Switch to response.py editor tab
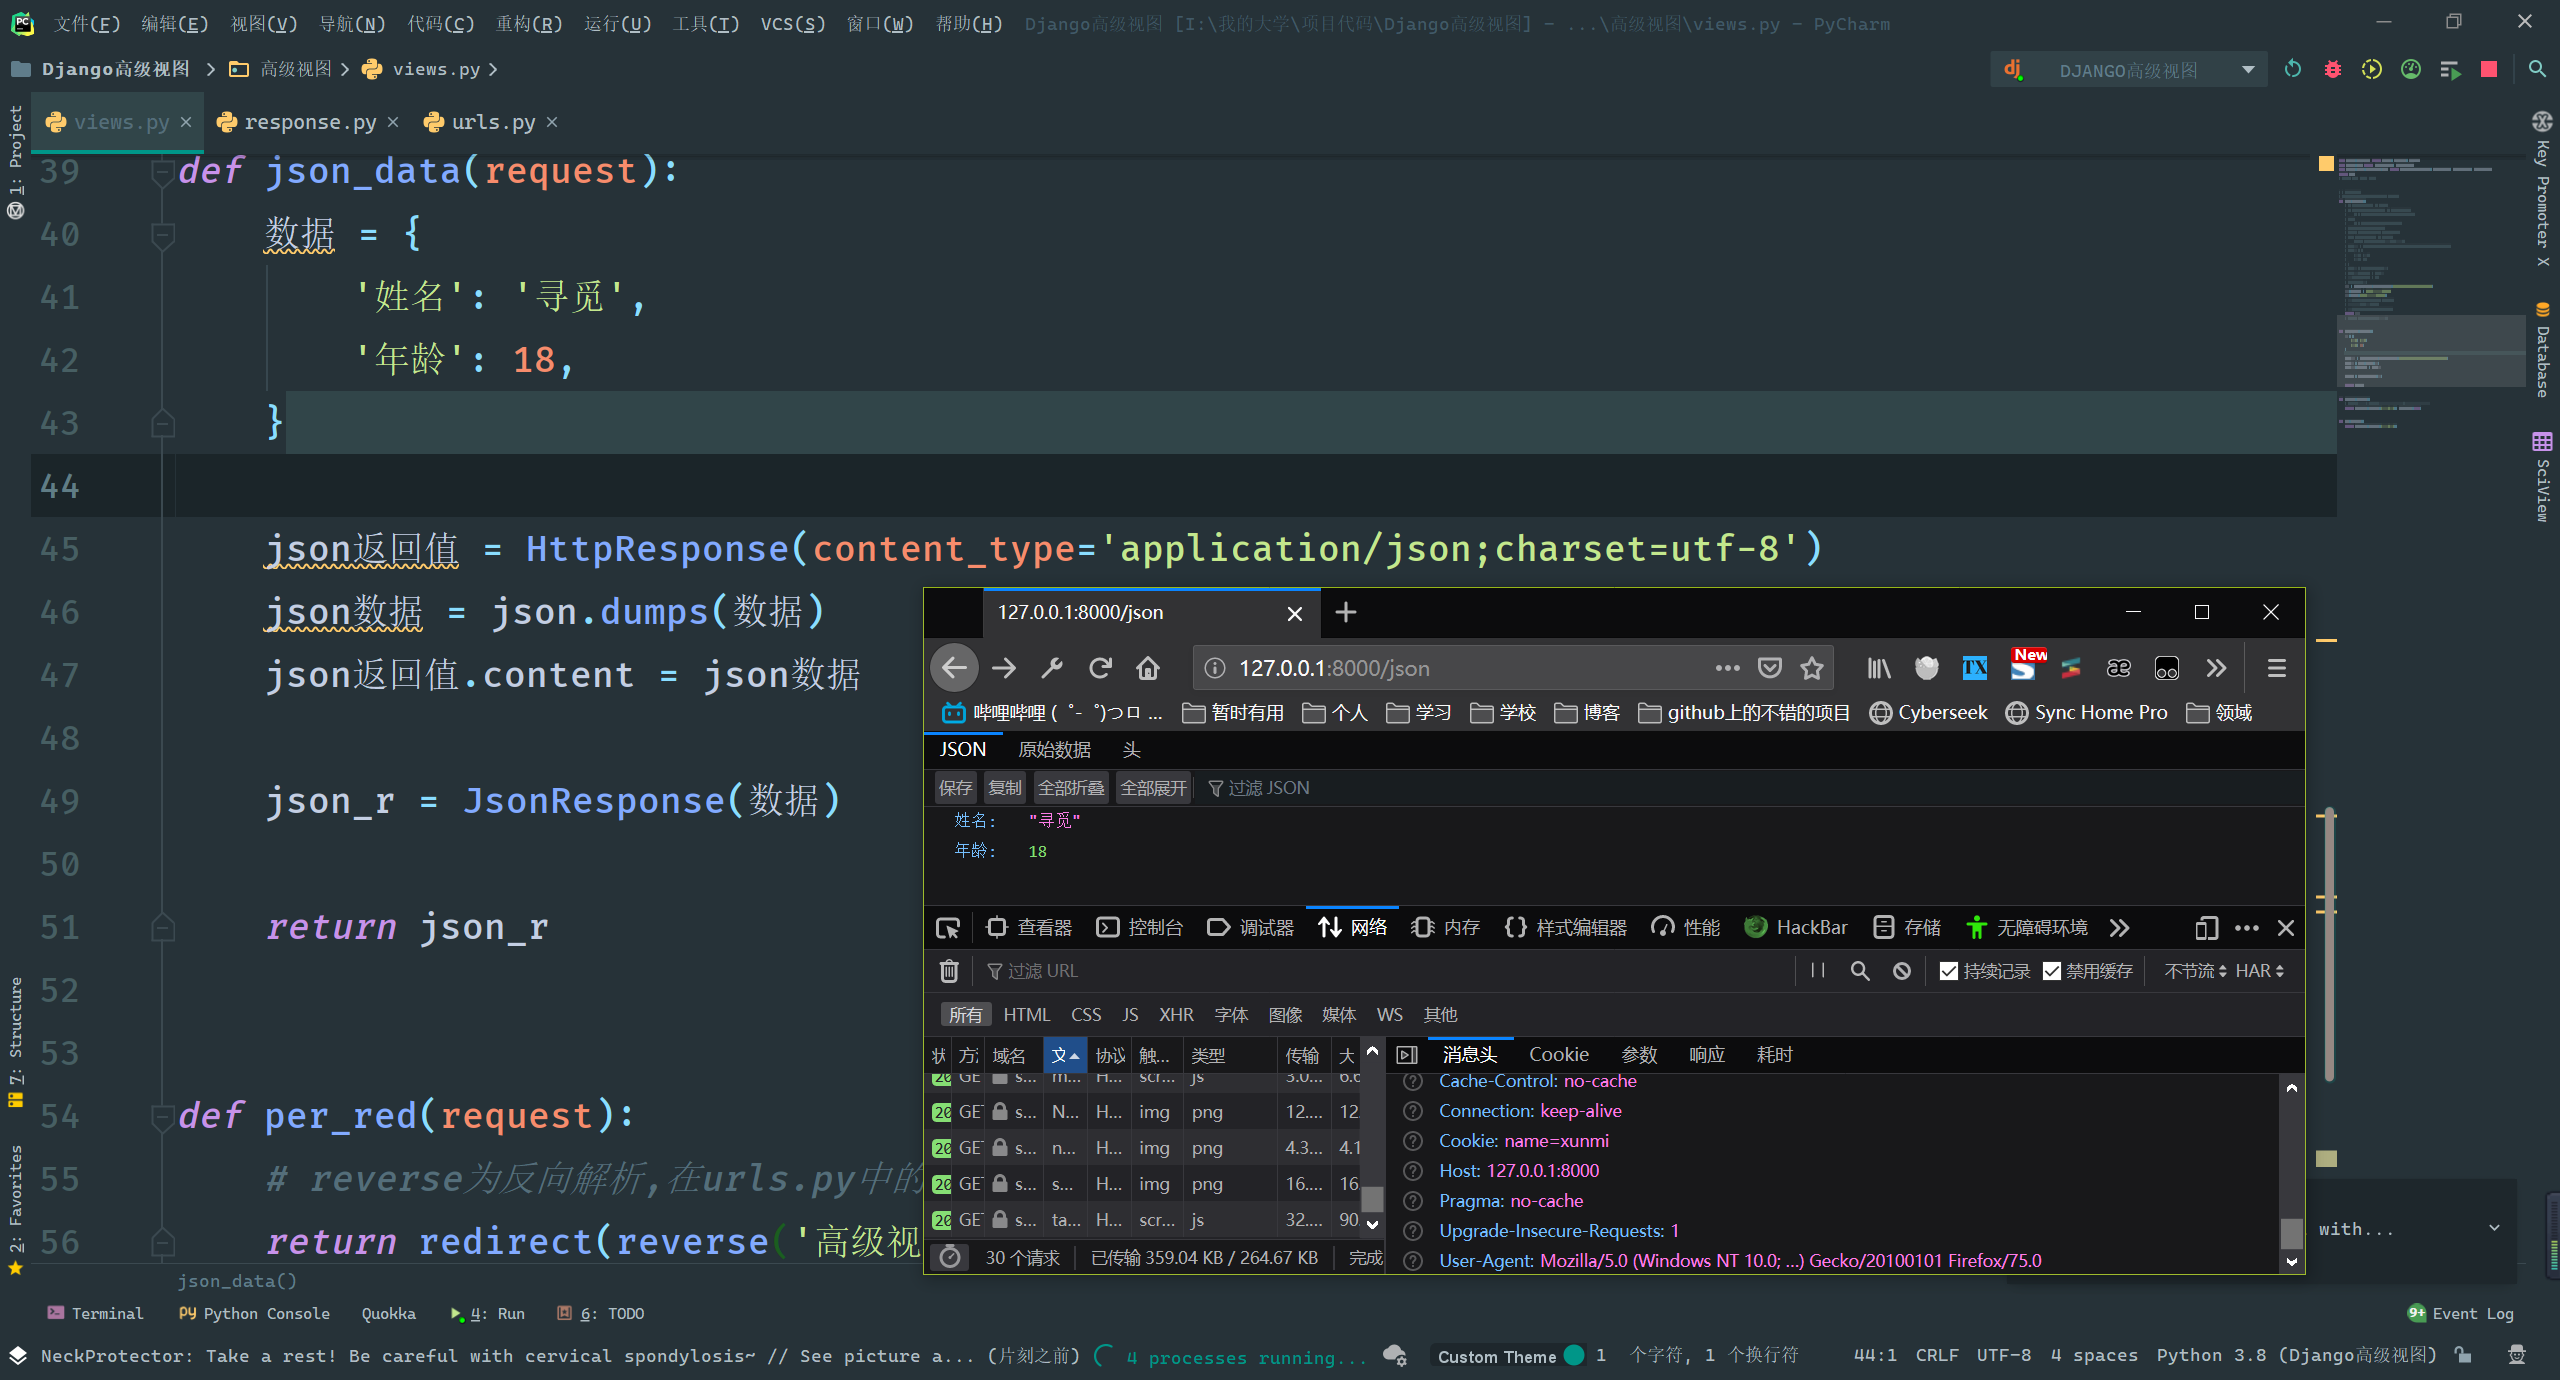The image size is (2560, 1380). tap(309, 122)
